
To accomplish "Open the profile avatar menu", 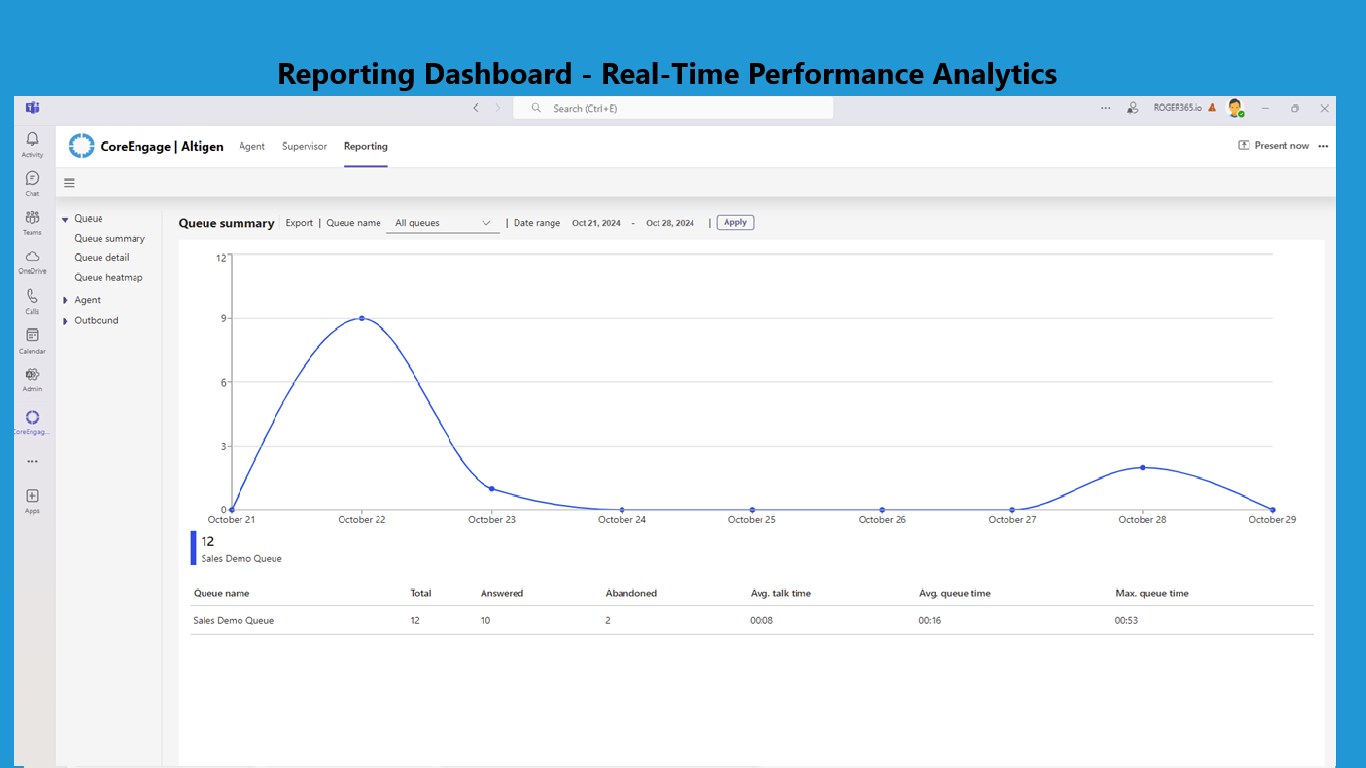I will click(x=1235, y=107).
